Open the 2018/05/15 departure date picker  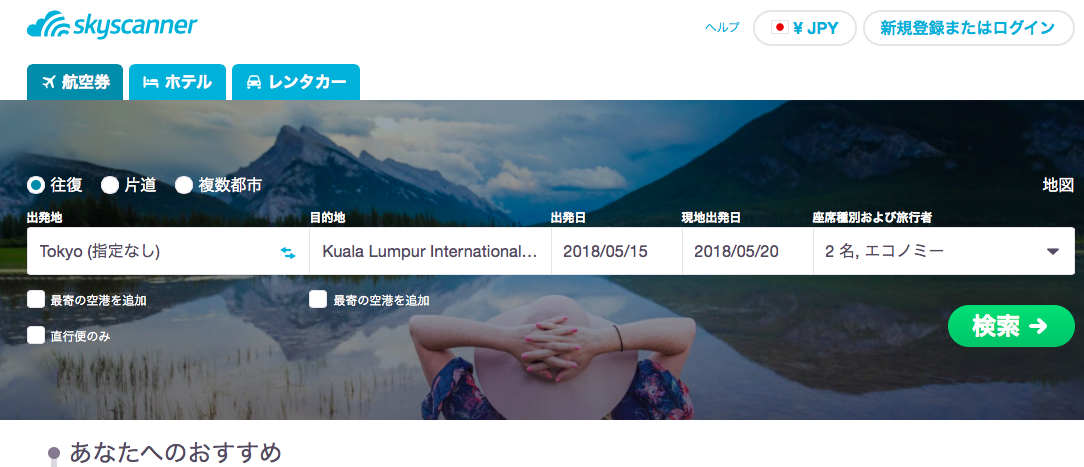click(617, 251)
